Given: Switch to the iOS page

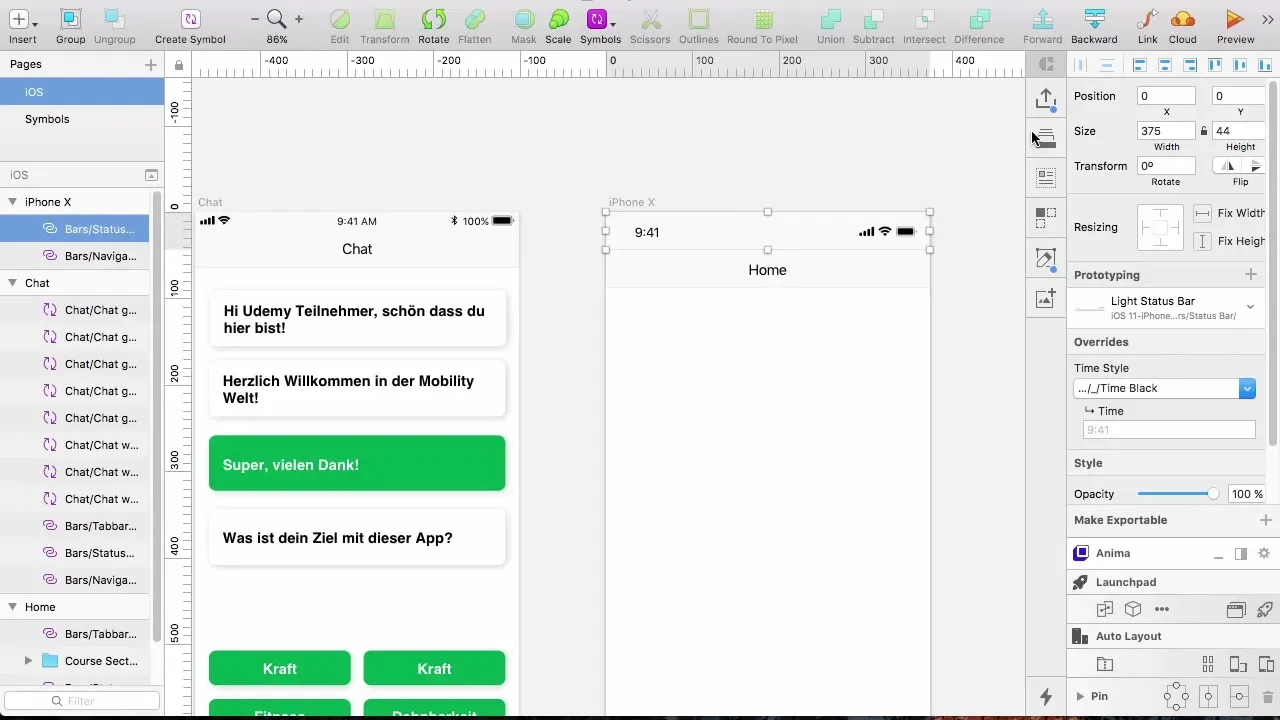Looking at the screenshot, I should pos(82,92).
